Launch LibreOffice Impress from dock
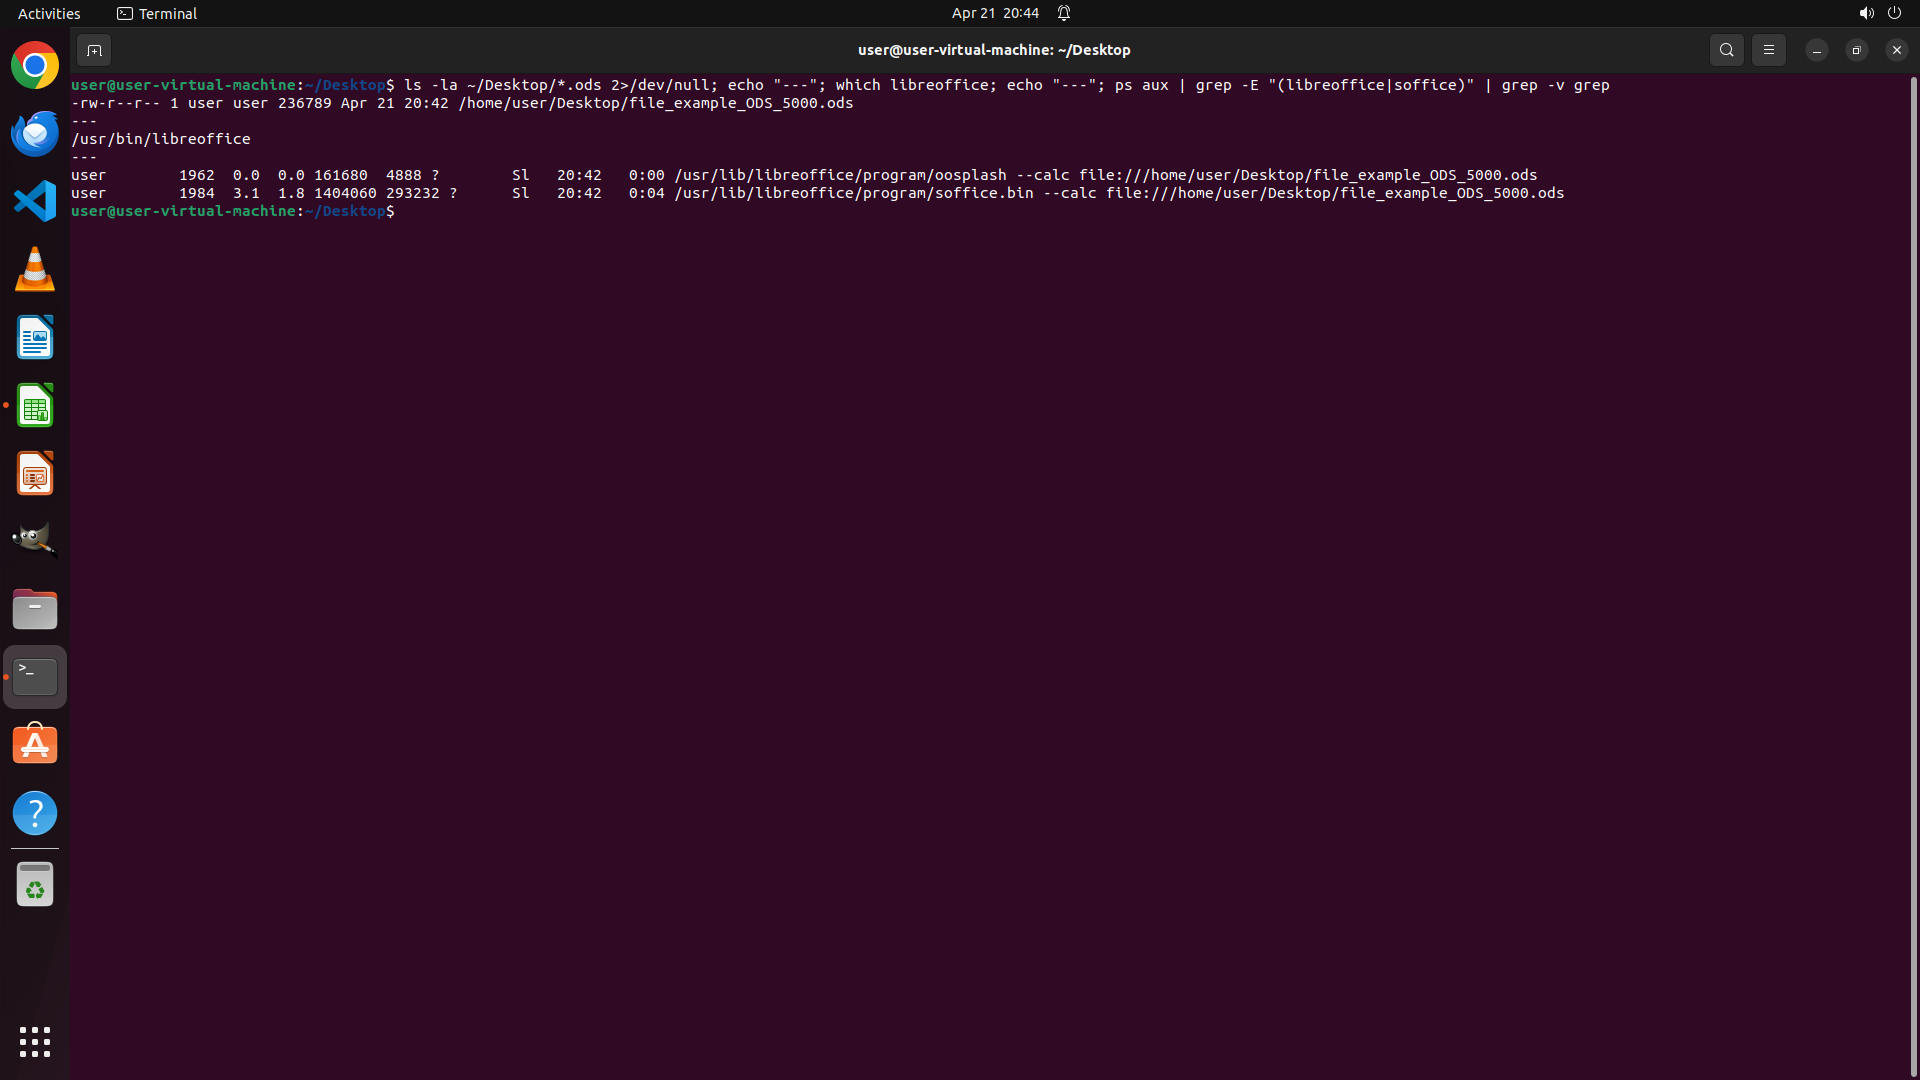Viewport: 1920px width, 1080px height. (35, 473)
